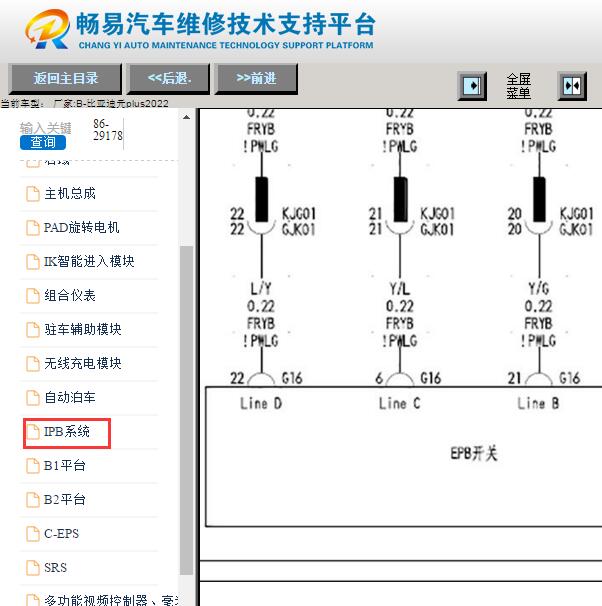Image resolution: width=602 pixels, height=606 pixels.
Task: Click the document icon beside B1平台
Action: tap(33, 466)
